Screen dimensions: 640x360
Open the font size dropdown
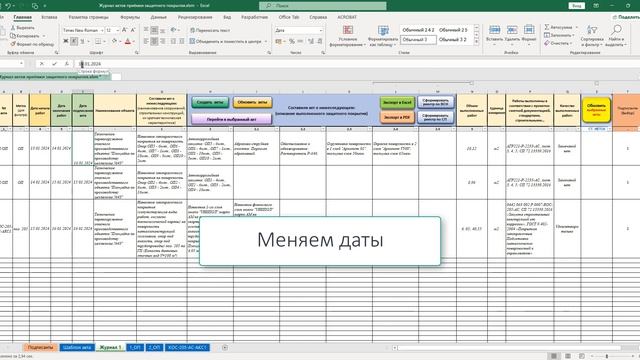118,30
